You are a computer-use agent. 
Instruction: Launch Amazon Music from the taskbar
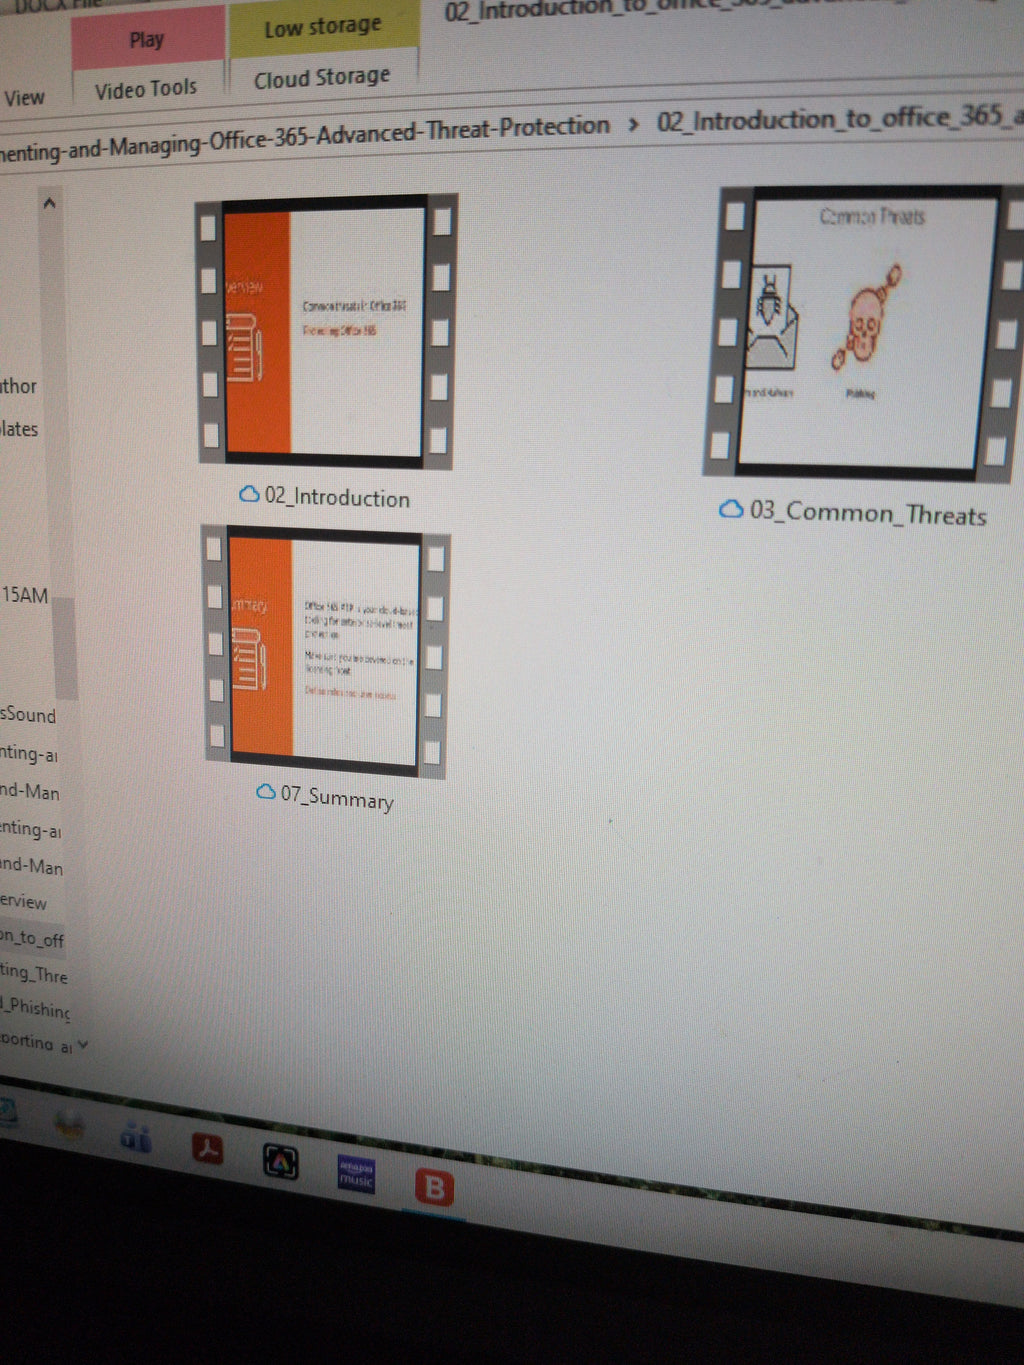click(356, 1173)
